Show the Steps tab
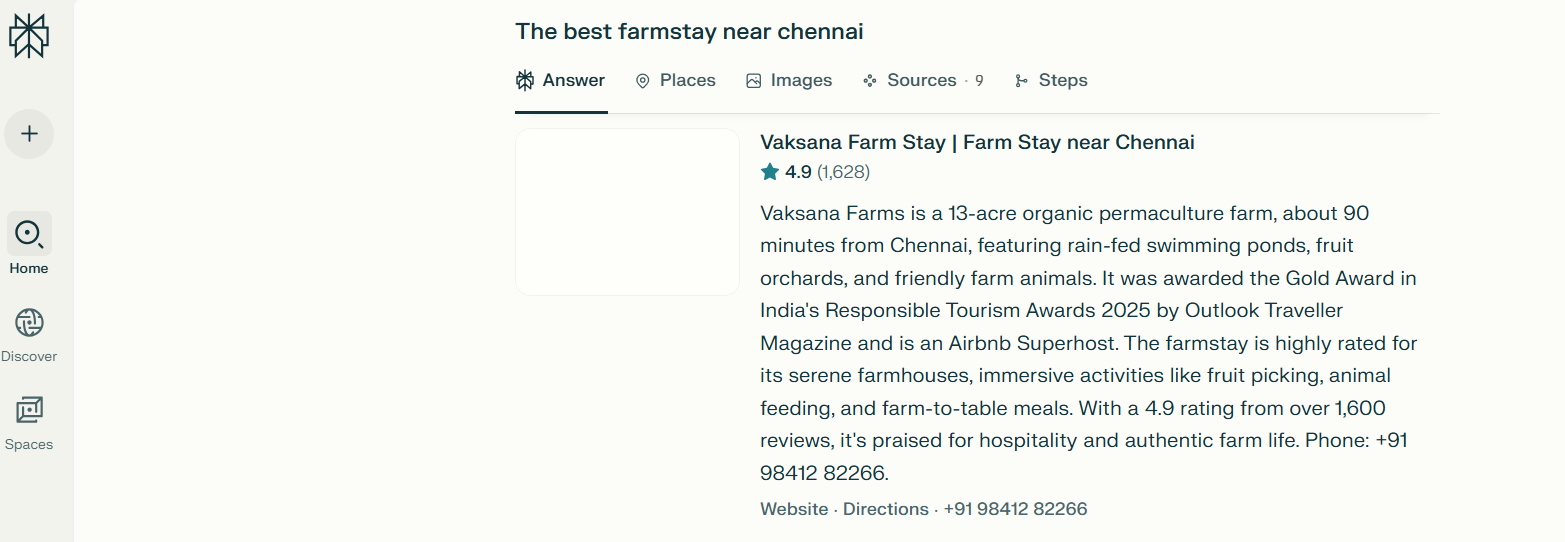This screenshot has width=1565, height=542. tap(1051, 81)
